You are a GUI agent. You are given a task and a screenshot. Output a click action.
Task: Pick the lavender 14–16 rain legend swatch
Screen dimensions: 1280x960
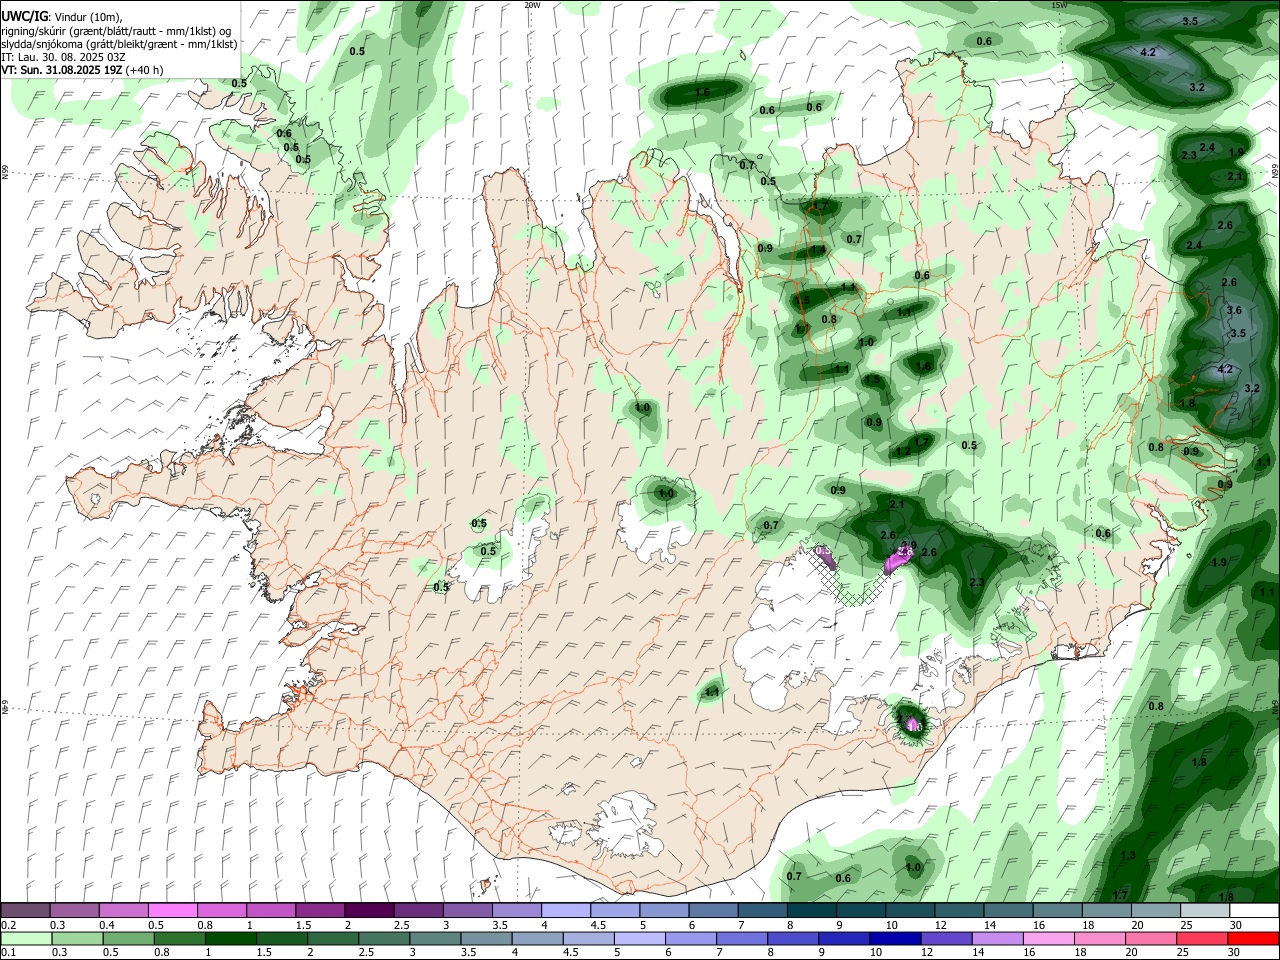point(999,938)
